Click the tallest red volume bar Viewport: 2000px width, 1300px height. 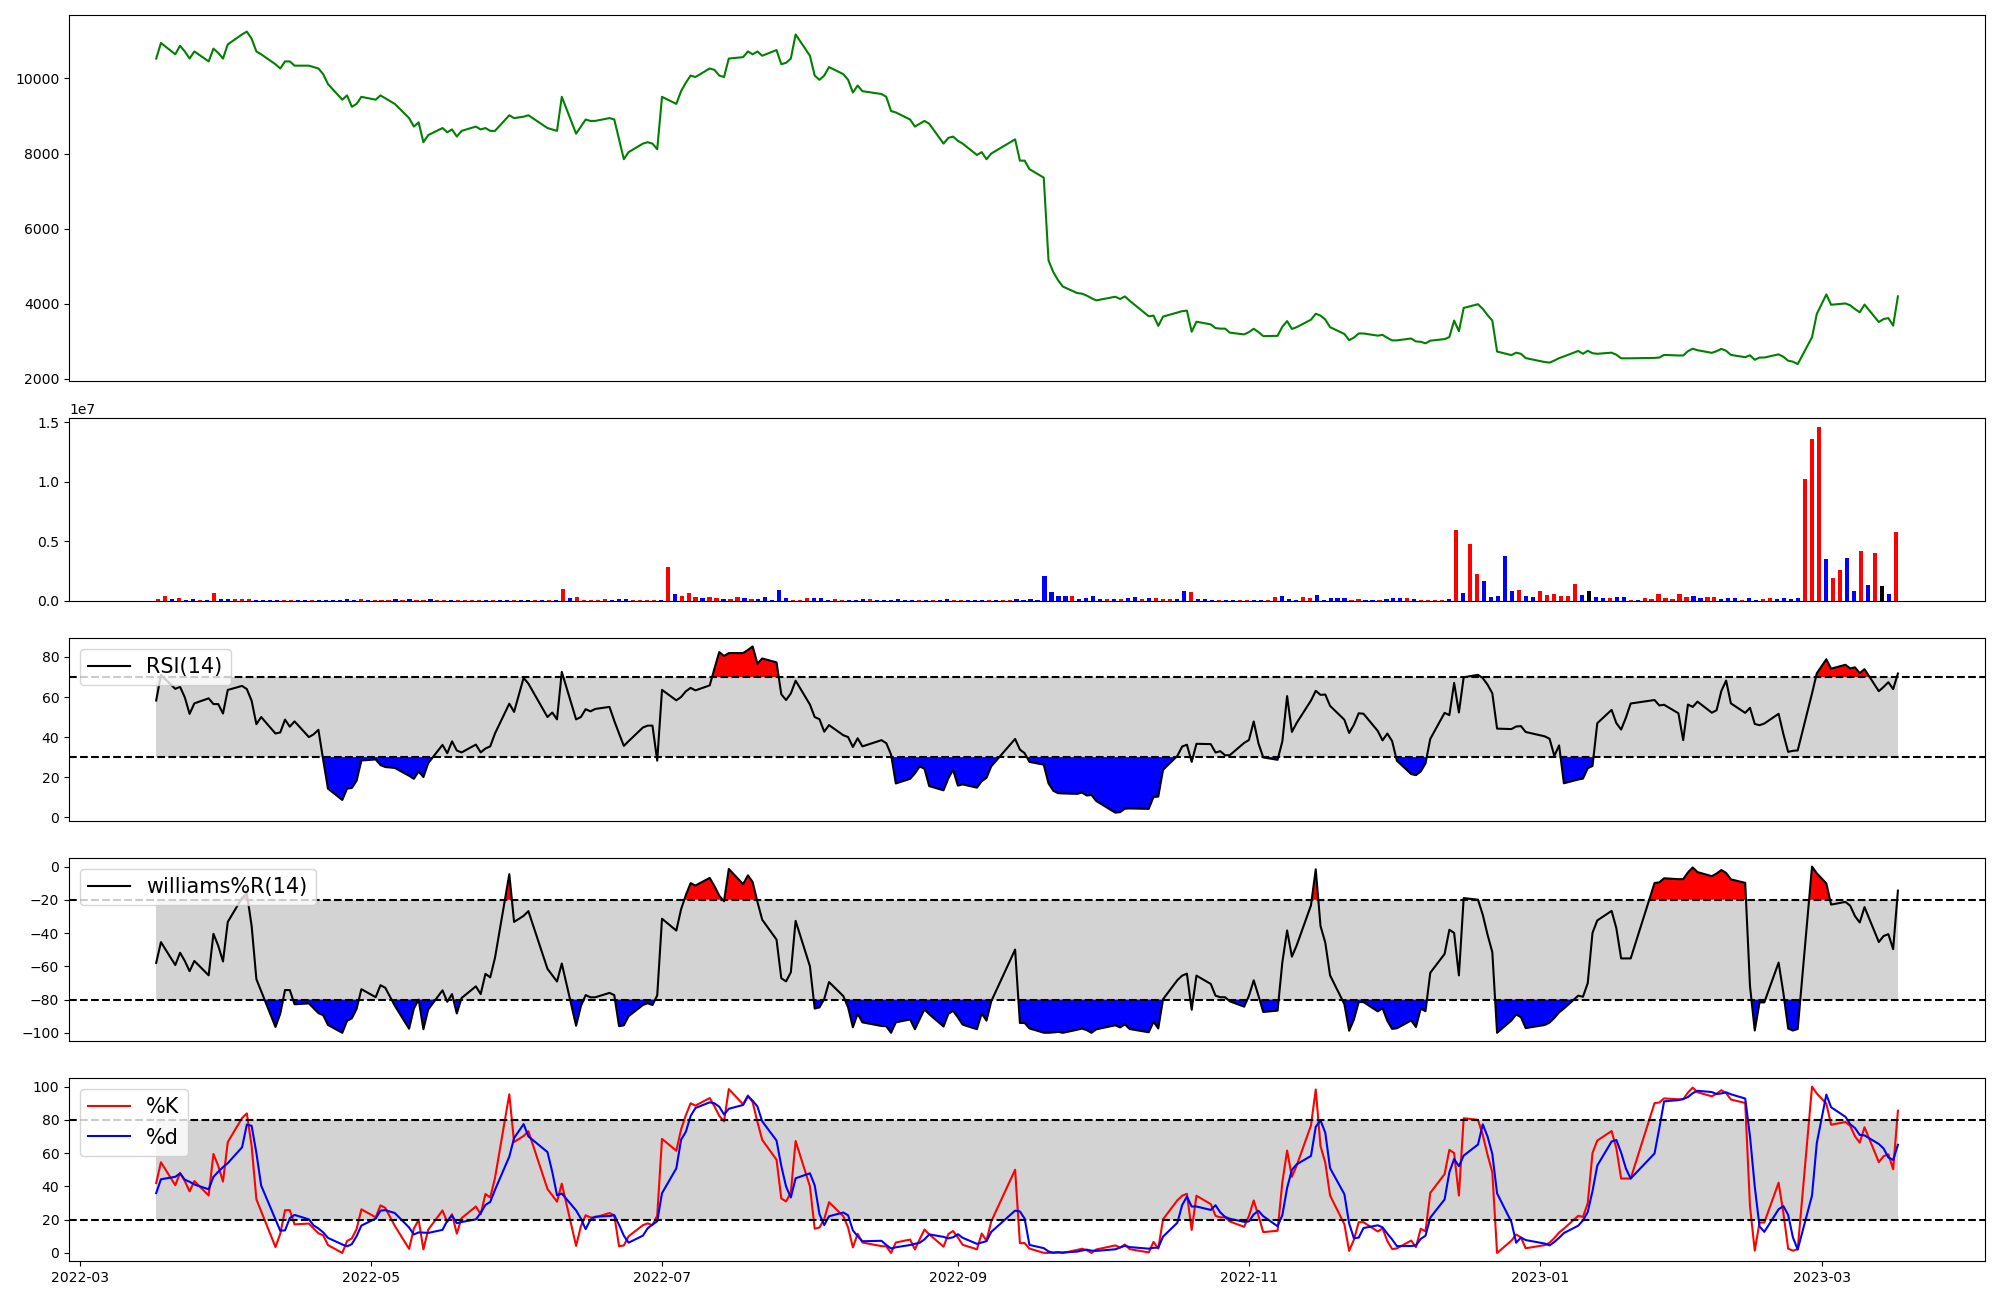tap(1819, 515)
